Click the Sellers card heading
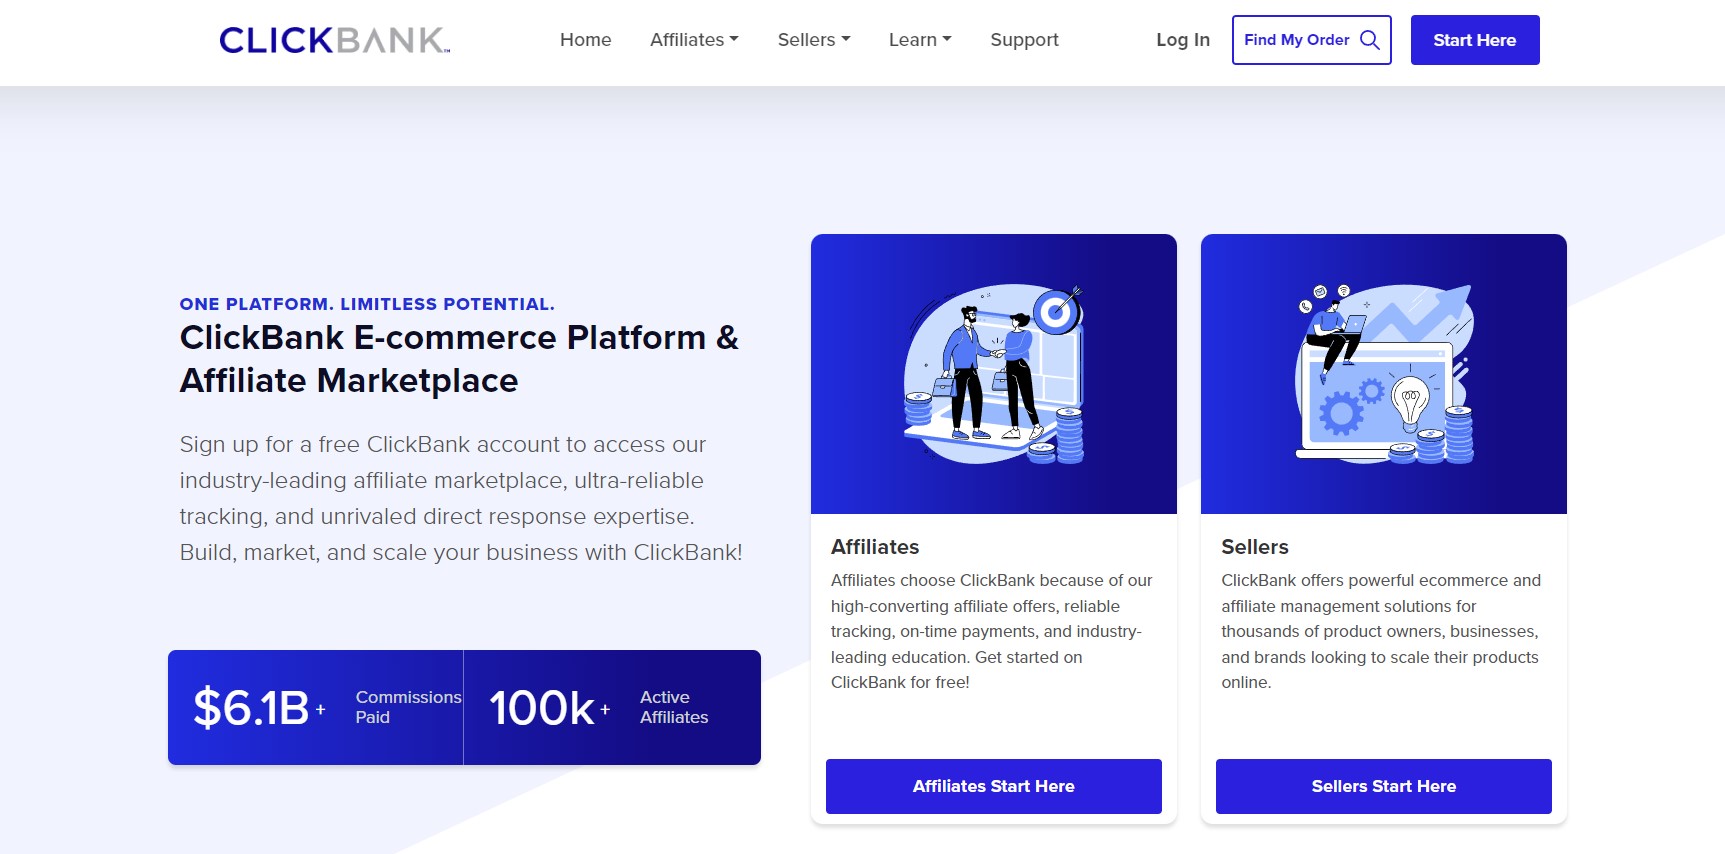This screenshot has width=1725, height=854. (1255, 547)
